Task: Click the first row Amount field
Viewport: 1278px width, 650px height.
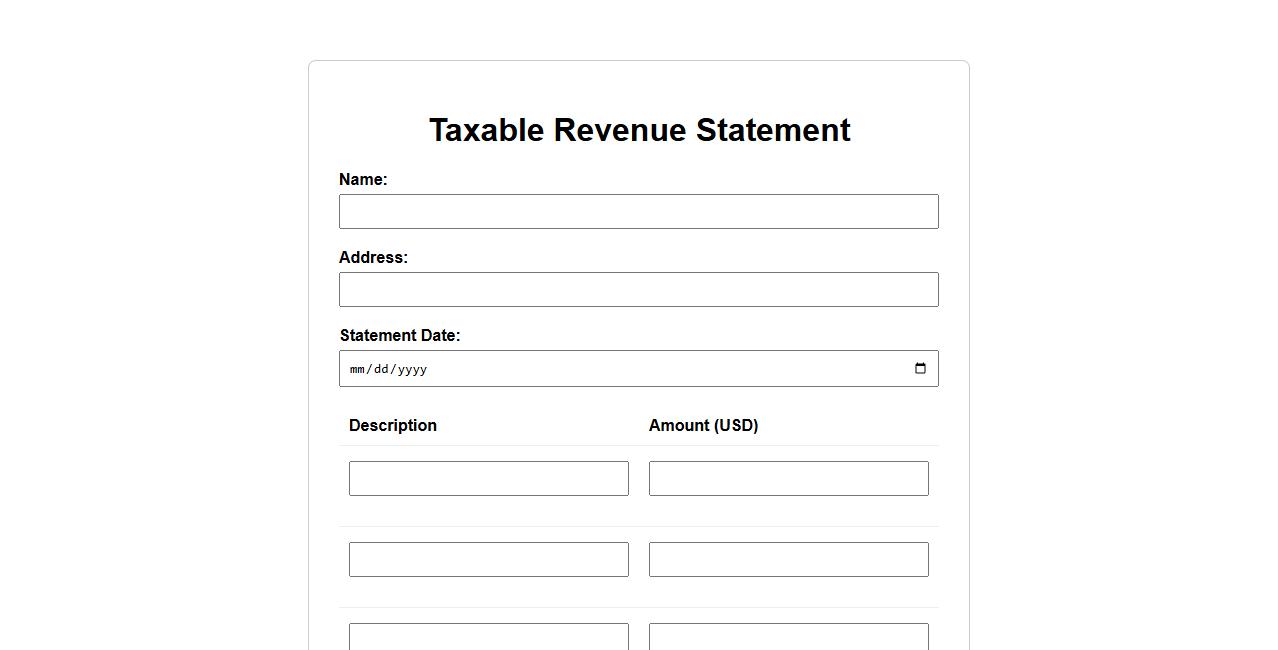Action: click(x=788, y=479)
